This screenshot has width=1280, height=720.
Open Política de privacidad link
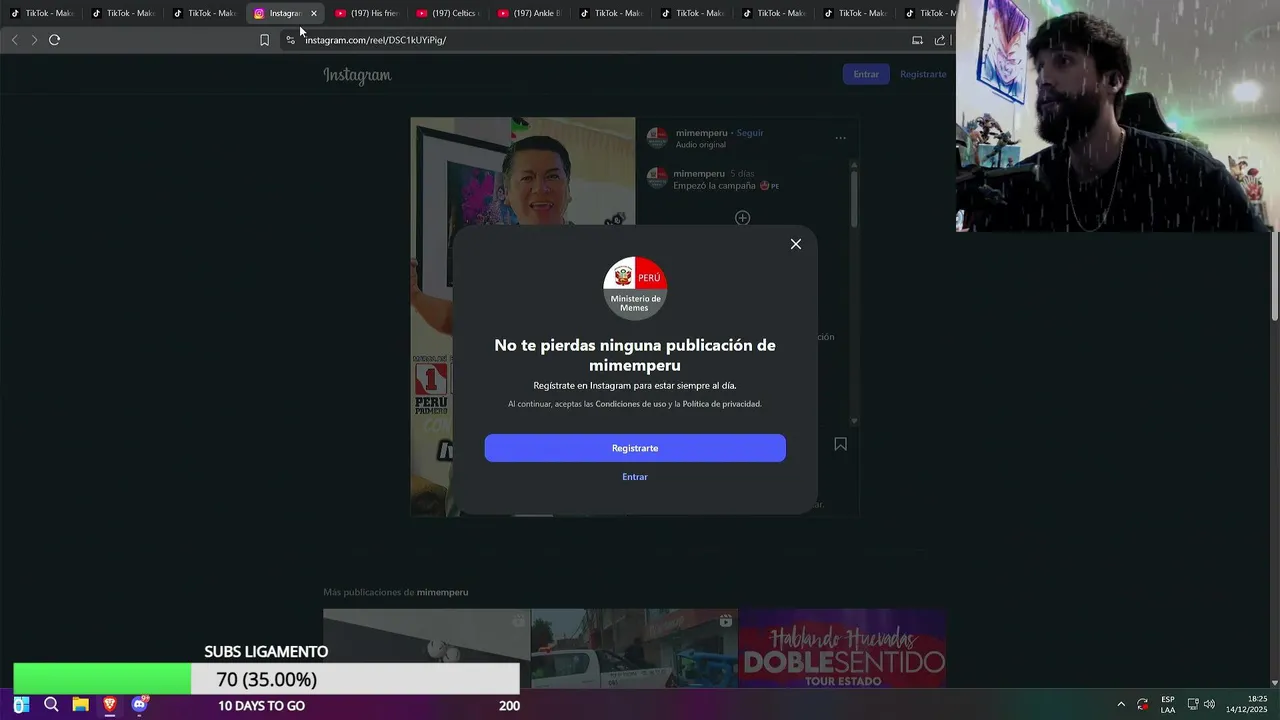pos(722,404)
